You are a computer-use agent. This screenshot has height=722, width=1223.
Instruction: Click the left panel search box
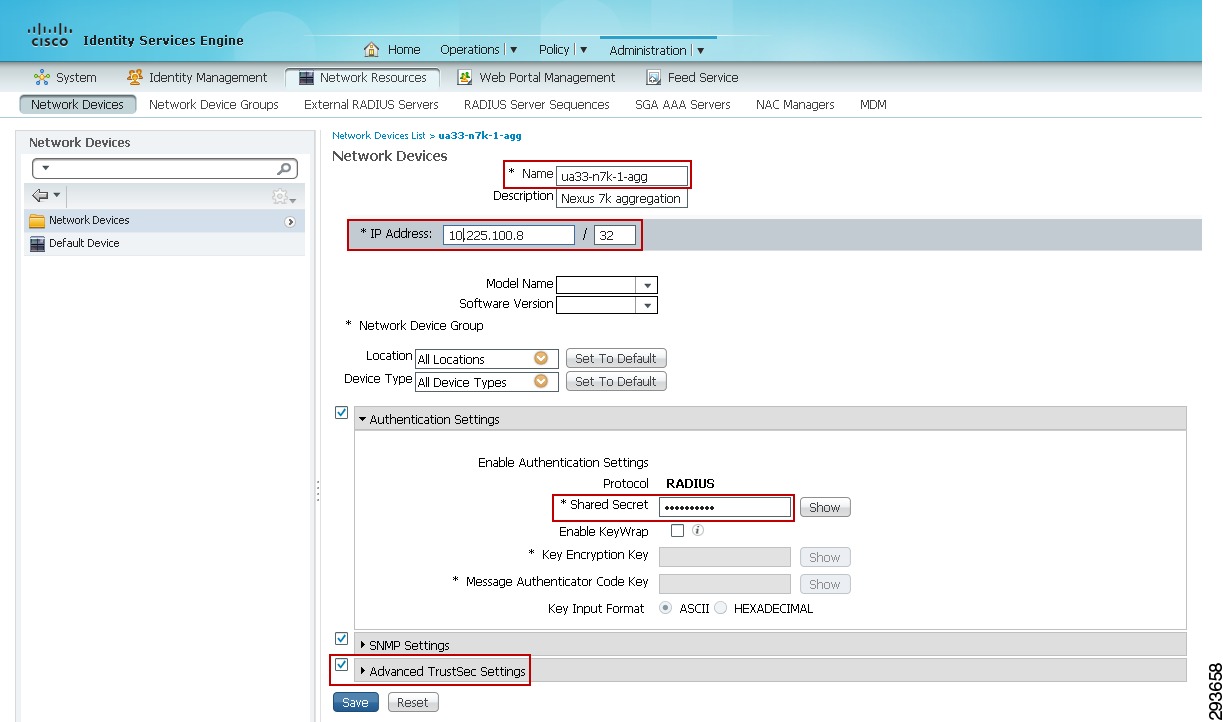(165, 169)
